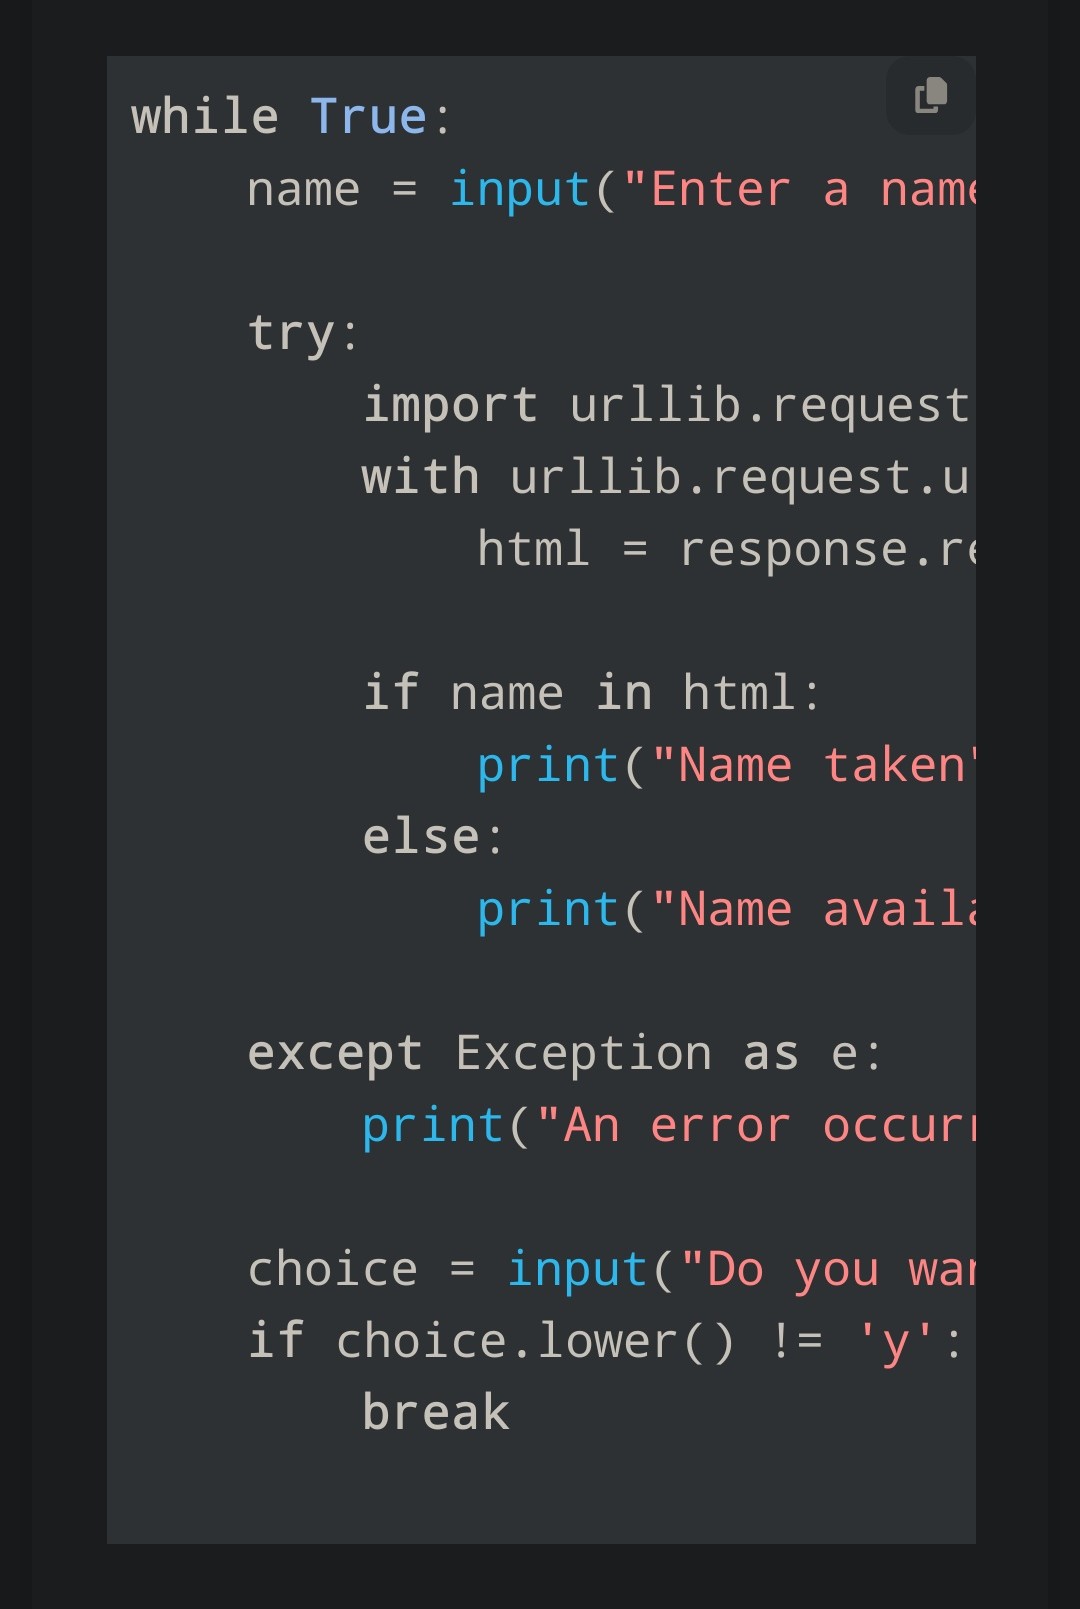1080x1609 pixels.
Task: Click the 'while' keyword in the code
Action: [205, 117]
